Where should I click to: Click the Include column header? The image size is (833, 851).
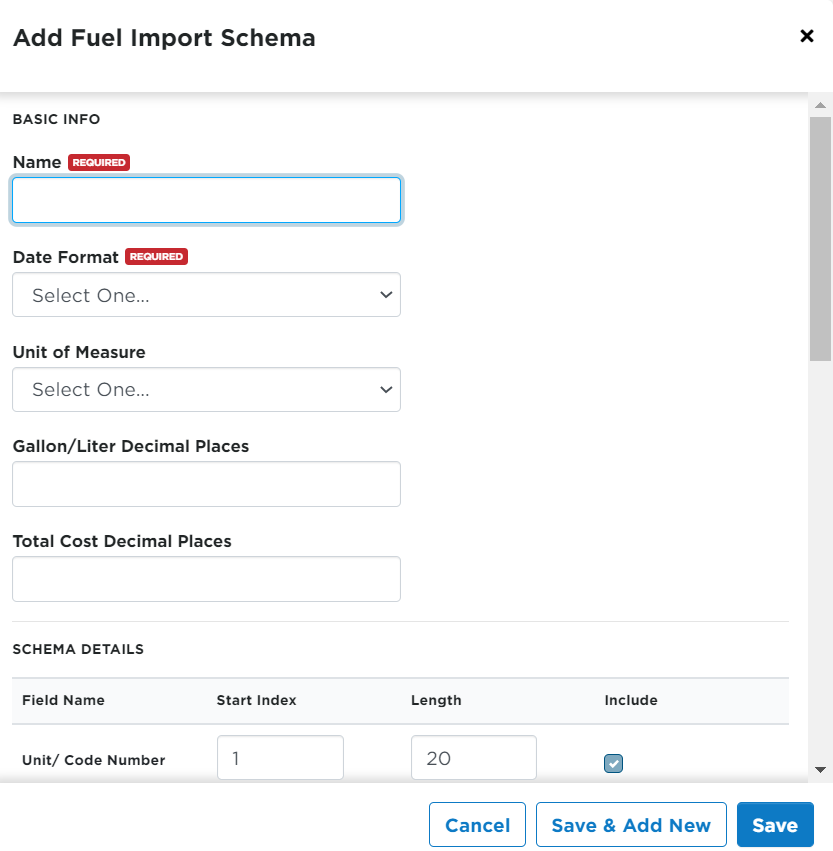(x=631, y=700)
